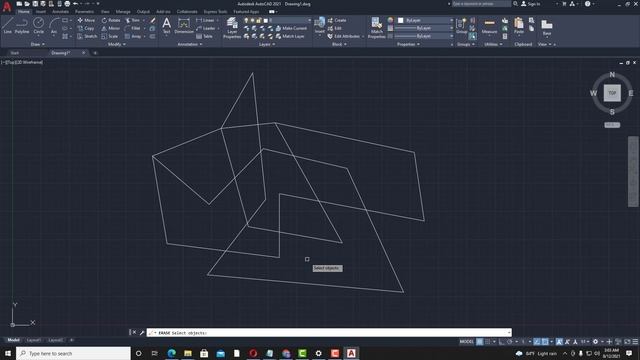The height and width of the screenshot is (360, 640).
Task: Toggle 2D object snap in status bar
Action: 545,342
